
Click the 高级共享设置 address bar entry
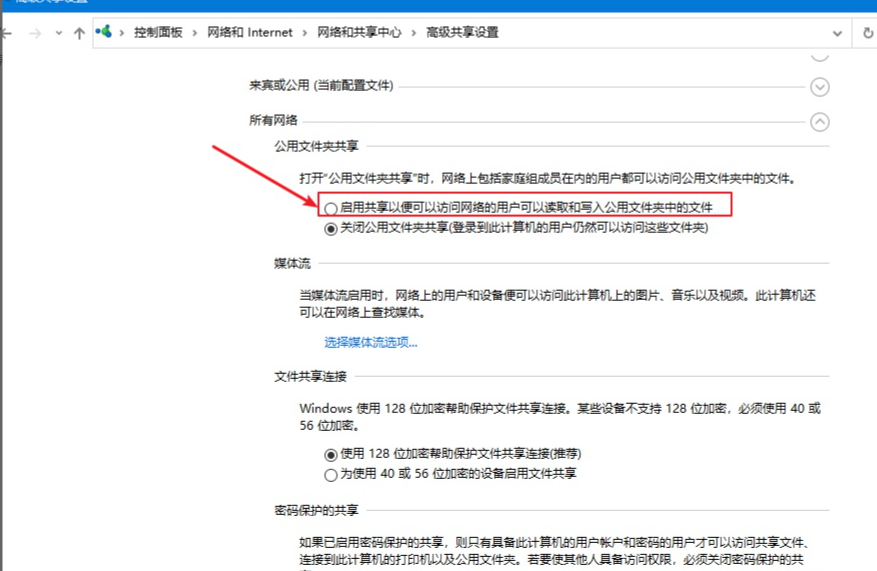point(461,33)
